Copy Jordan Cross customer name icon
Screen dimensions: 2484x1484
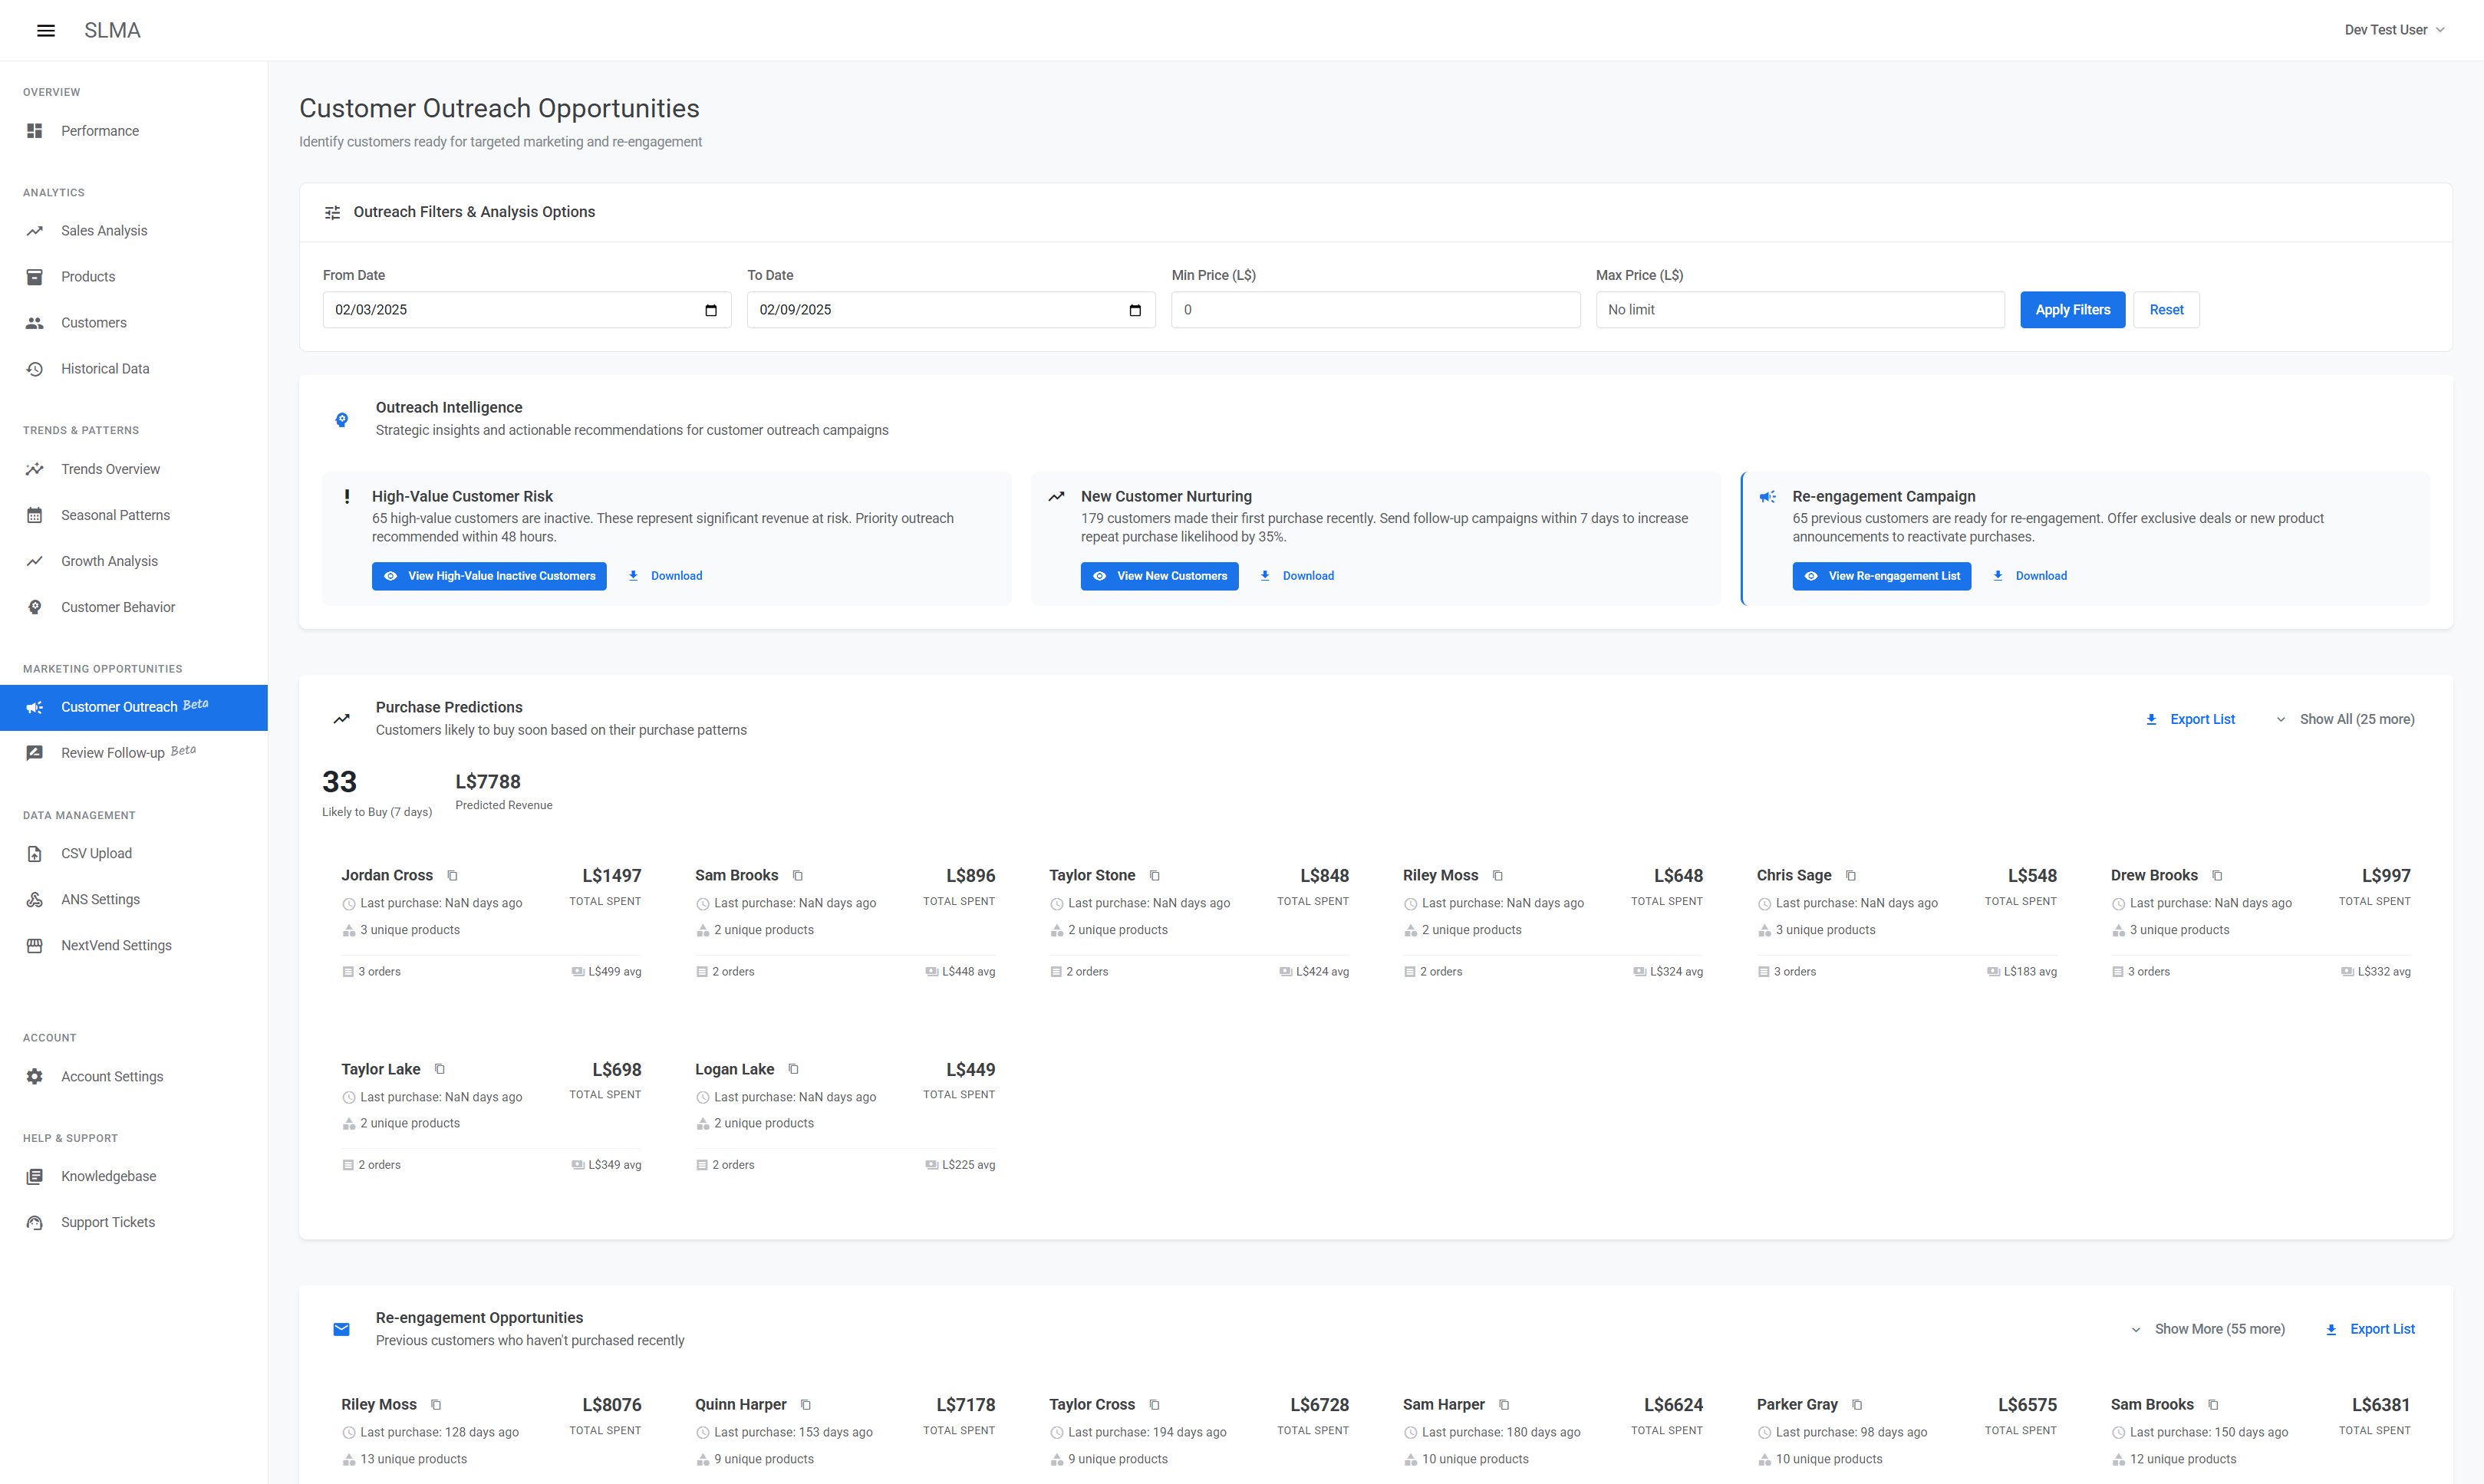[452, 876]
